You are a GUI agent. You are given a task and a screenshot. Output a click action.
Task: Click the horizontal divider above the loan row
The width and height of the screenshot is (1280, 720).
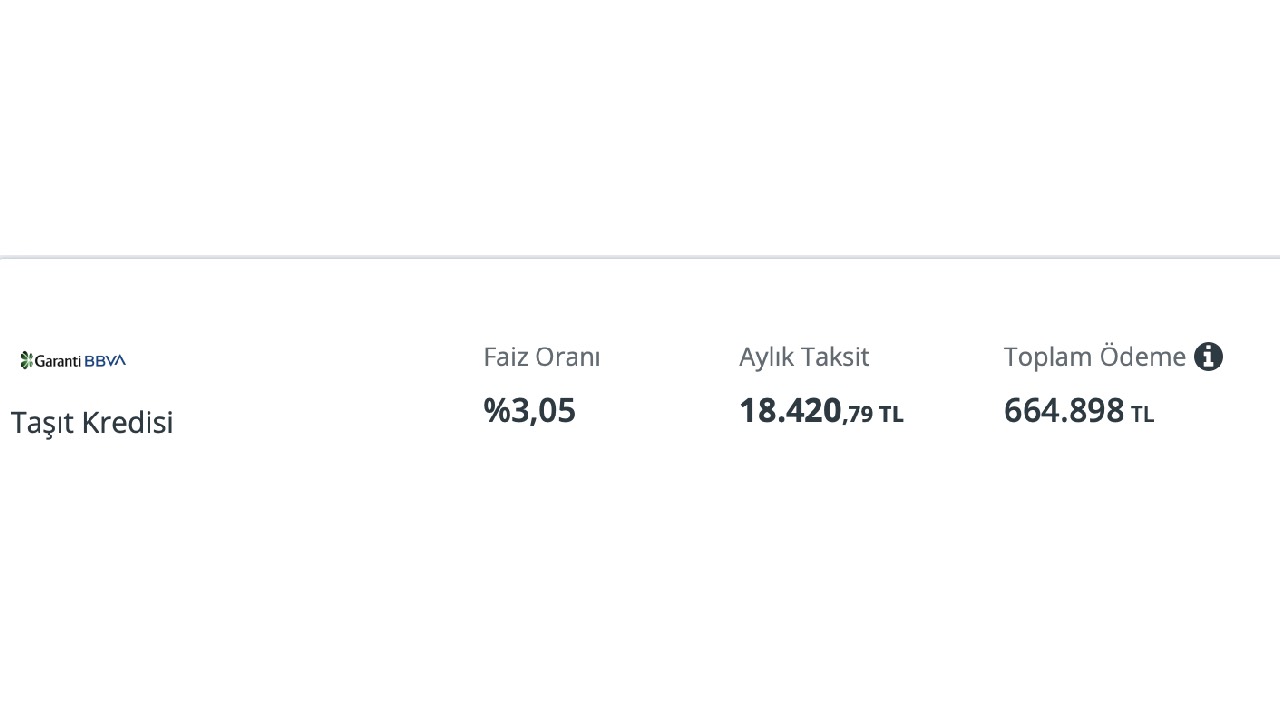point(640,257)
